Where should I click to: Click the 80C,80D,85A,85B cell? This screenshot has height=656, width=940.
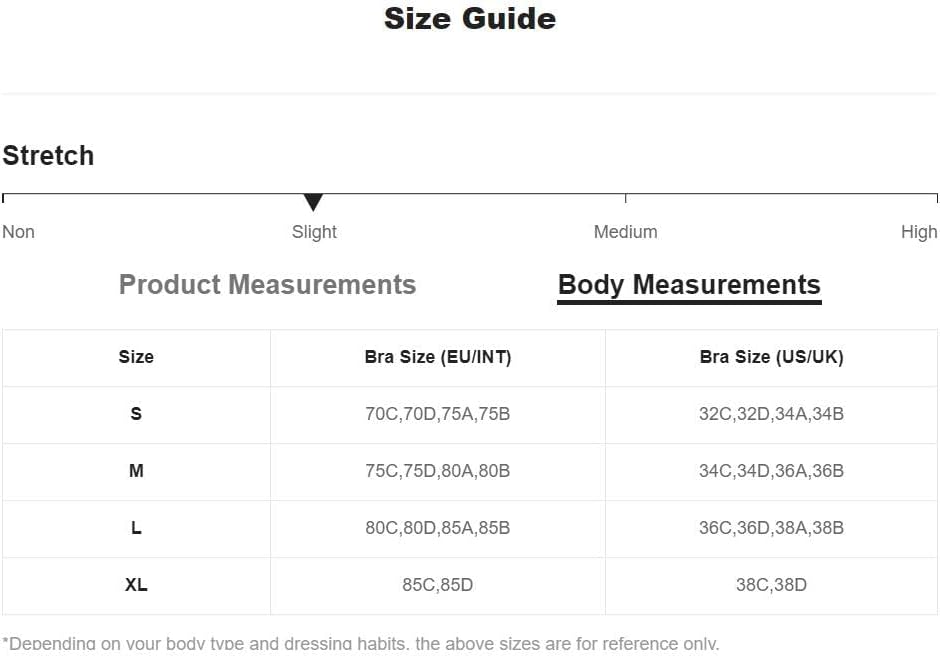(x=438, y=528)
